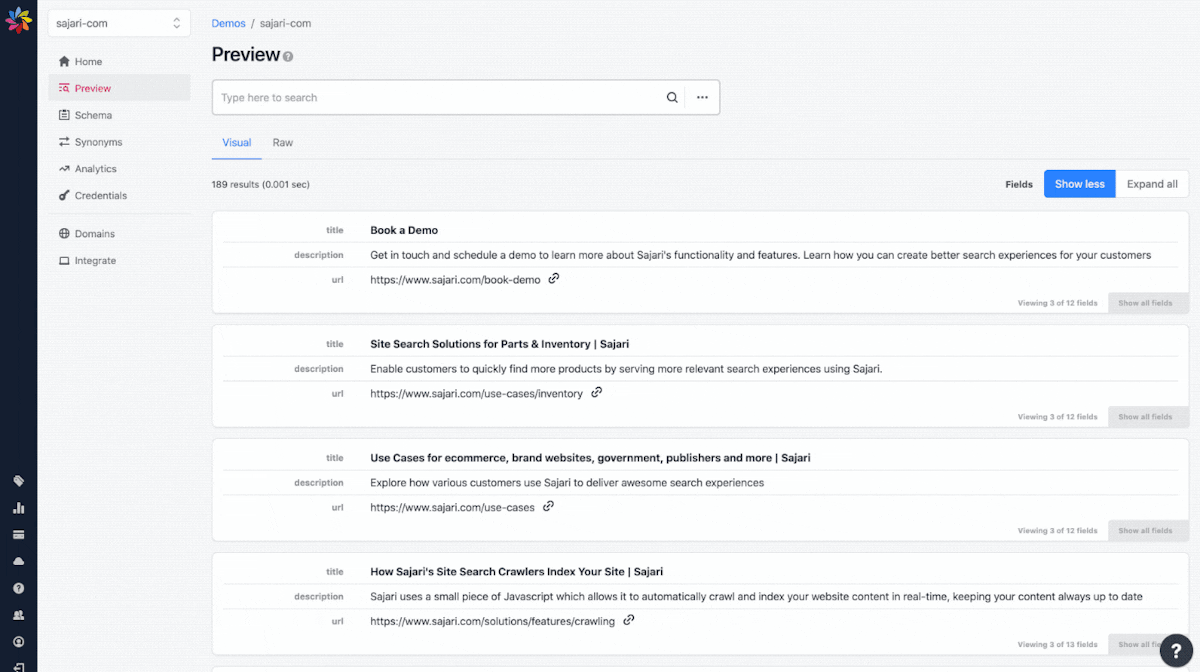
Task: Open the user account circle icon
Action: point(18,642)
